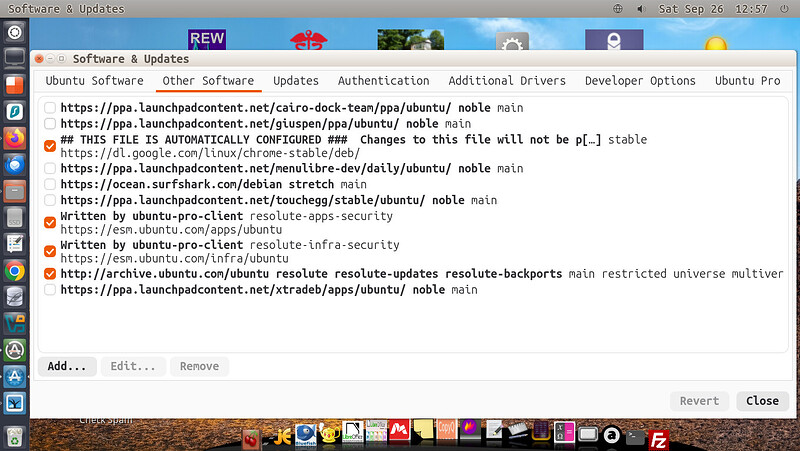The height and width of the screenshot is (451, 800).
Task: Enable the xtradeb apps PPA checkbox
Action: point(49,289)
